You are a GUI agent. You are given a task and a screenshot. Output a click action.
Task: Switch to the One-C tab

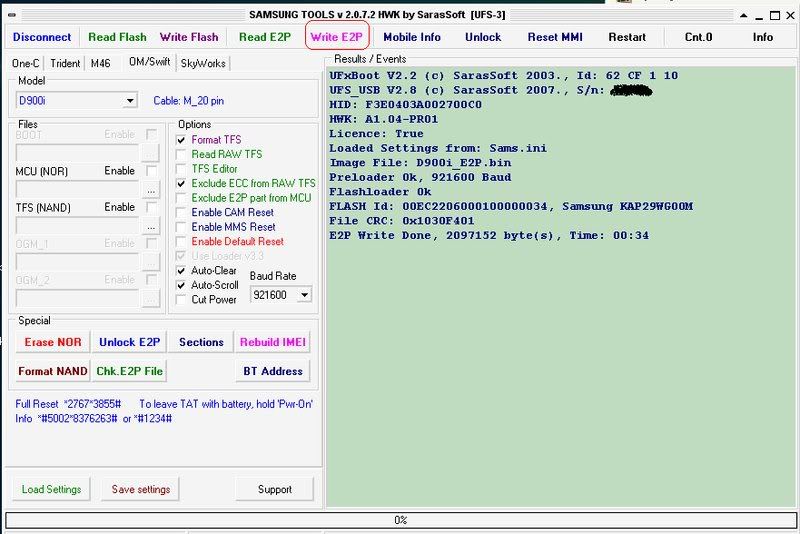(26, 63)
